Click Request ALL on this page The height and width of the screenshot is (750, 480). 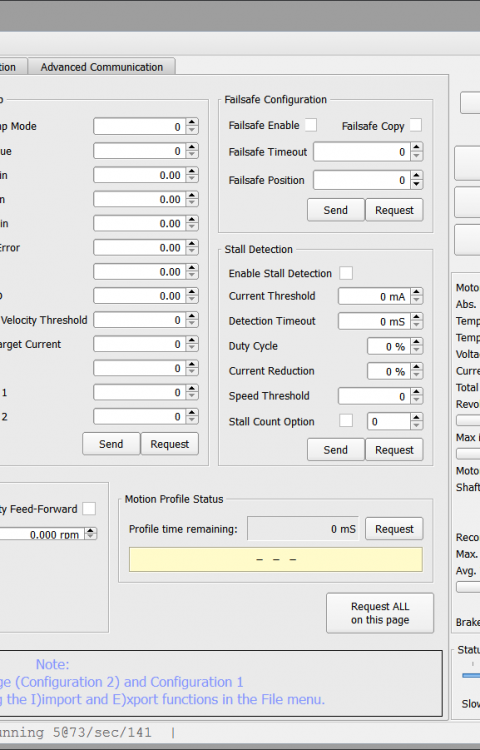click(380, 613)
